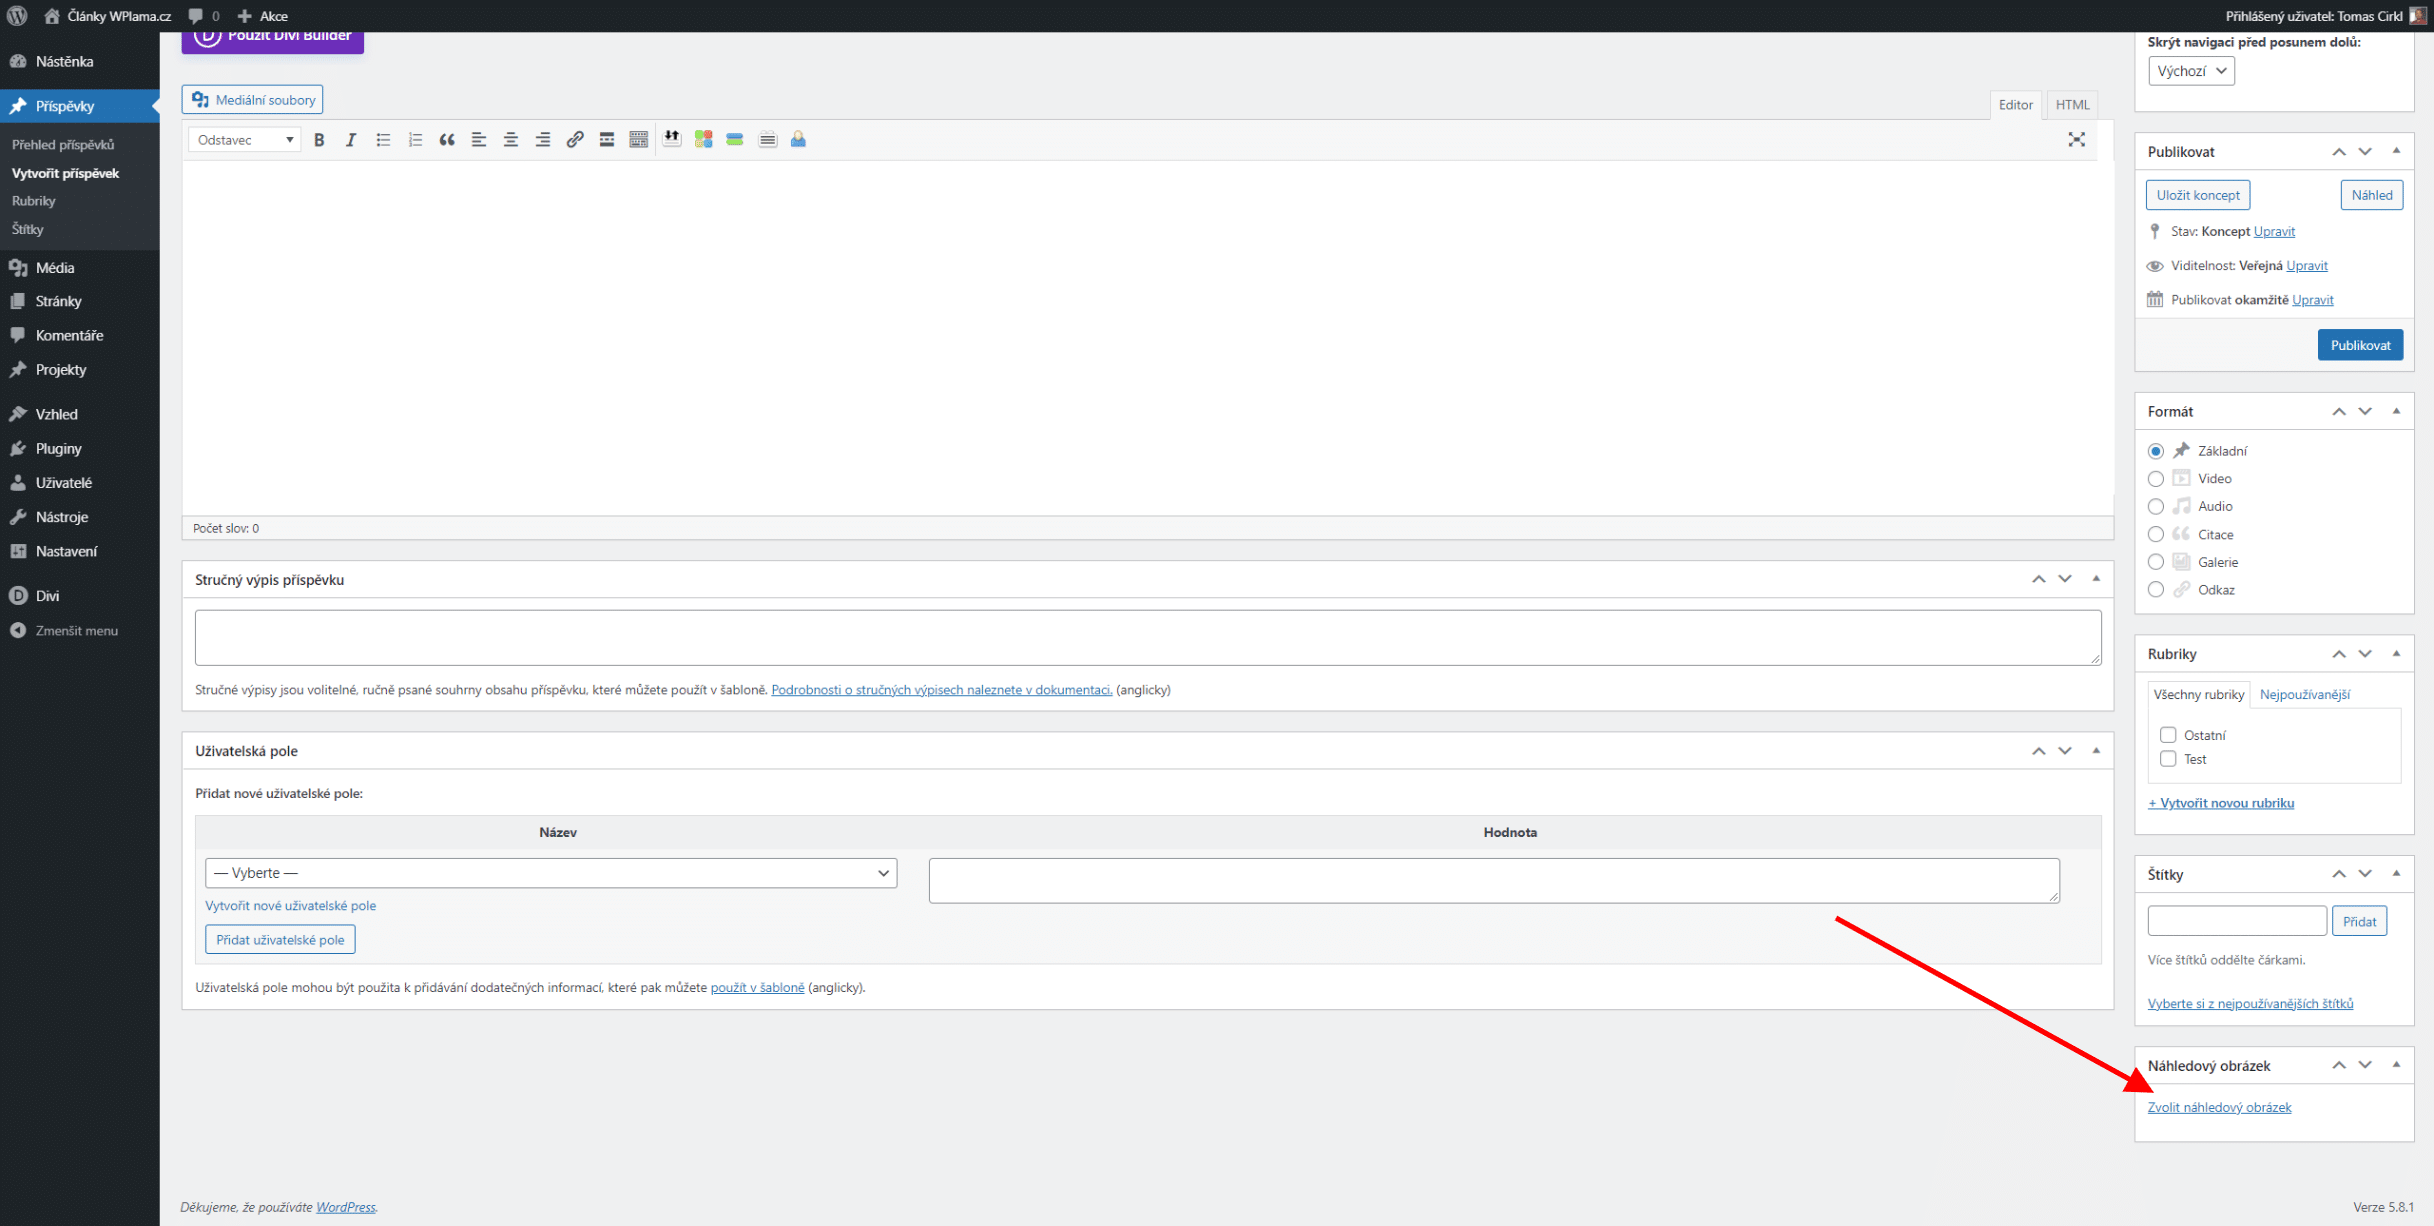Align text to the left
Viewport: 2434px width, 1226px height.
click(x=479, y=140)
